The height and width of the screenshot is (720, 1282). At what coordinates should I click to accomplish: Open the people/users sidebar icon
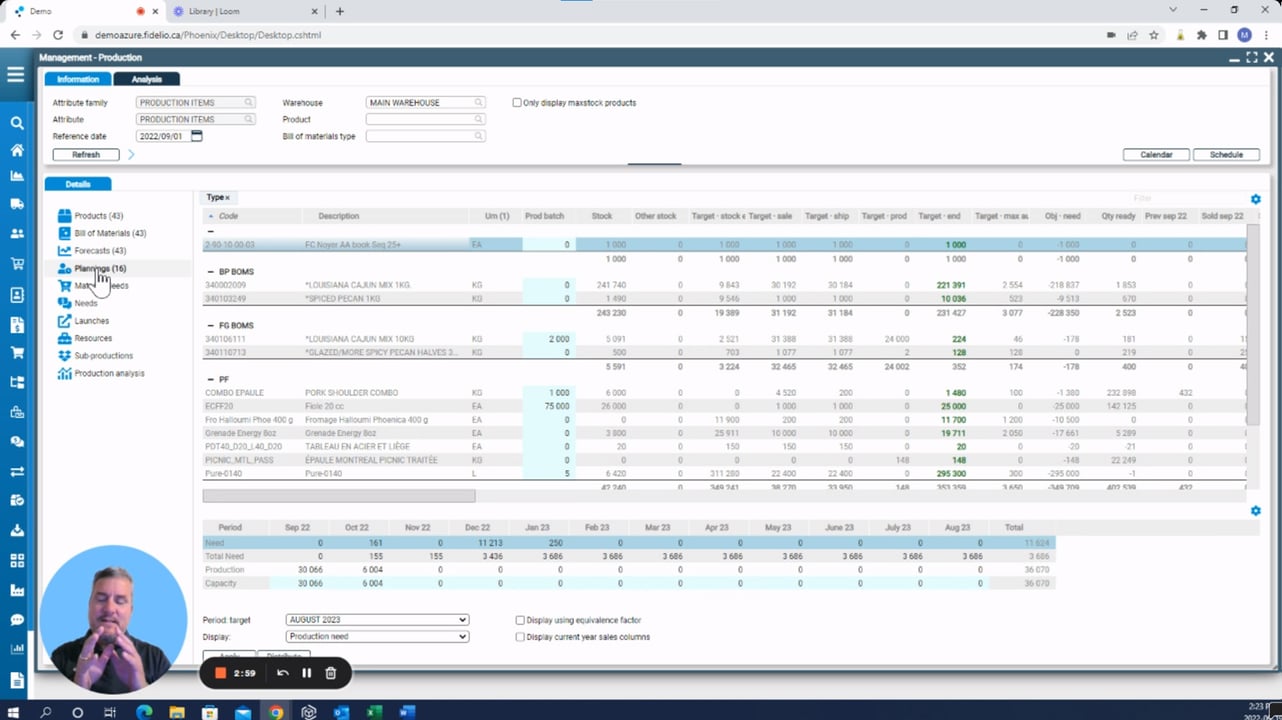(16, 234)
